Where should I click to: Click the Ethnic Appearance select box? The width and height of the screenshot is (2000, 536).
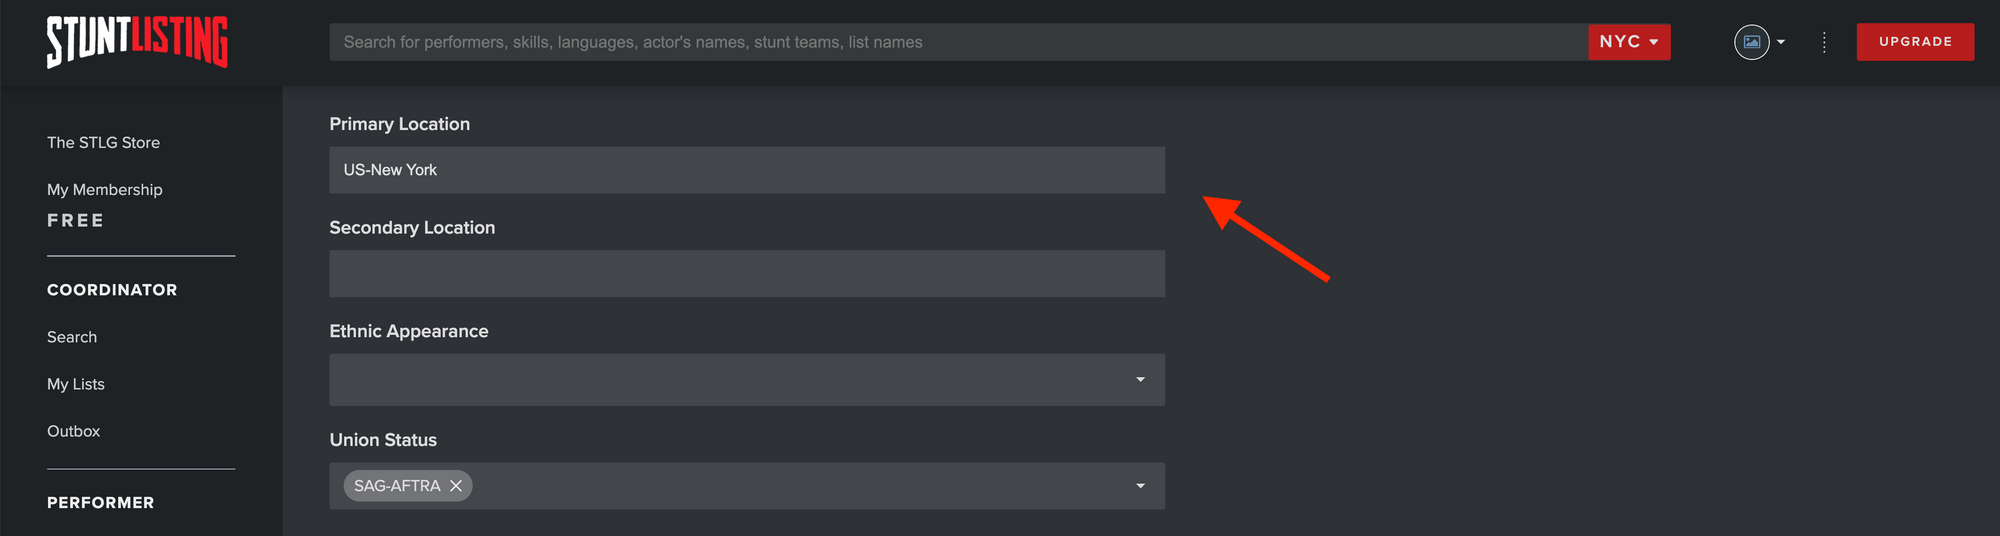(747, 380)
